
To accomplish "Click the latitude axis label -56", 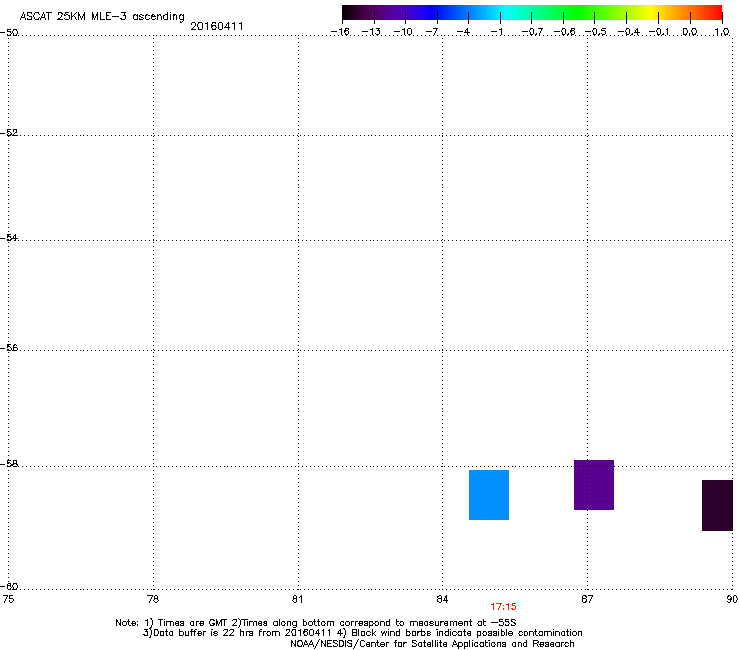I will point(9,347).
